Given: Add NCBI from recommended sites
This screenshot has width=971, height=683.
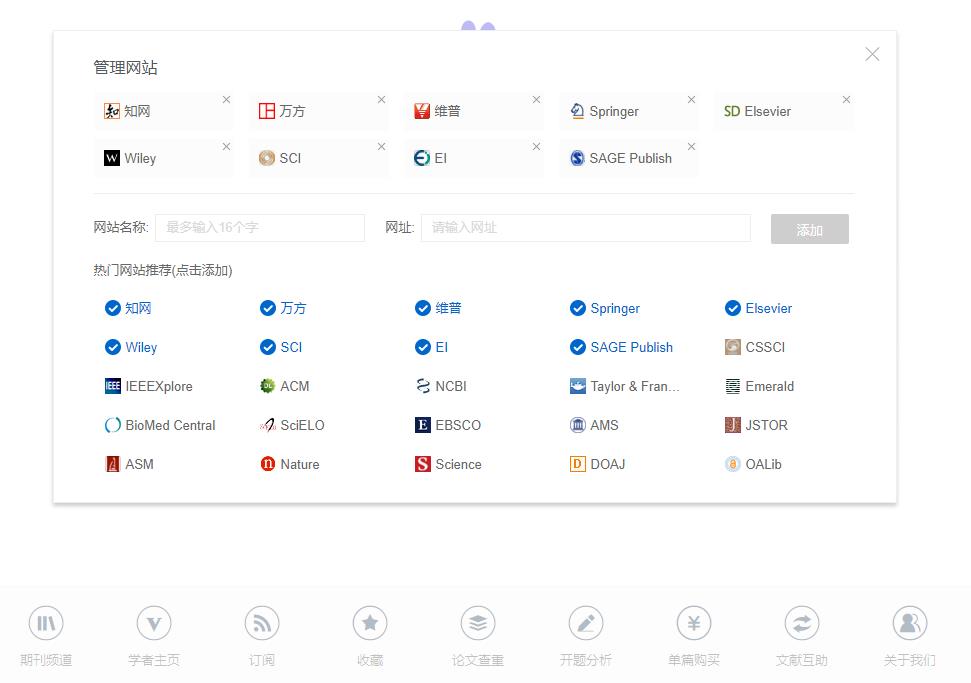Looking at the screenshot, I should pyautogui.click(x=441, y=386).
